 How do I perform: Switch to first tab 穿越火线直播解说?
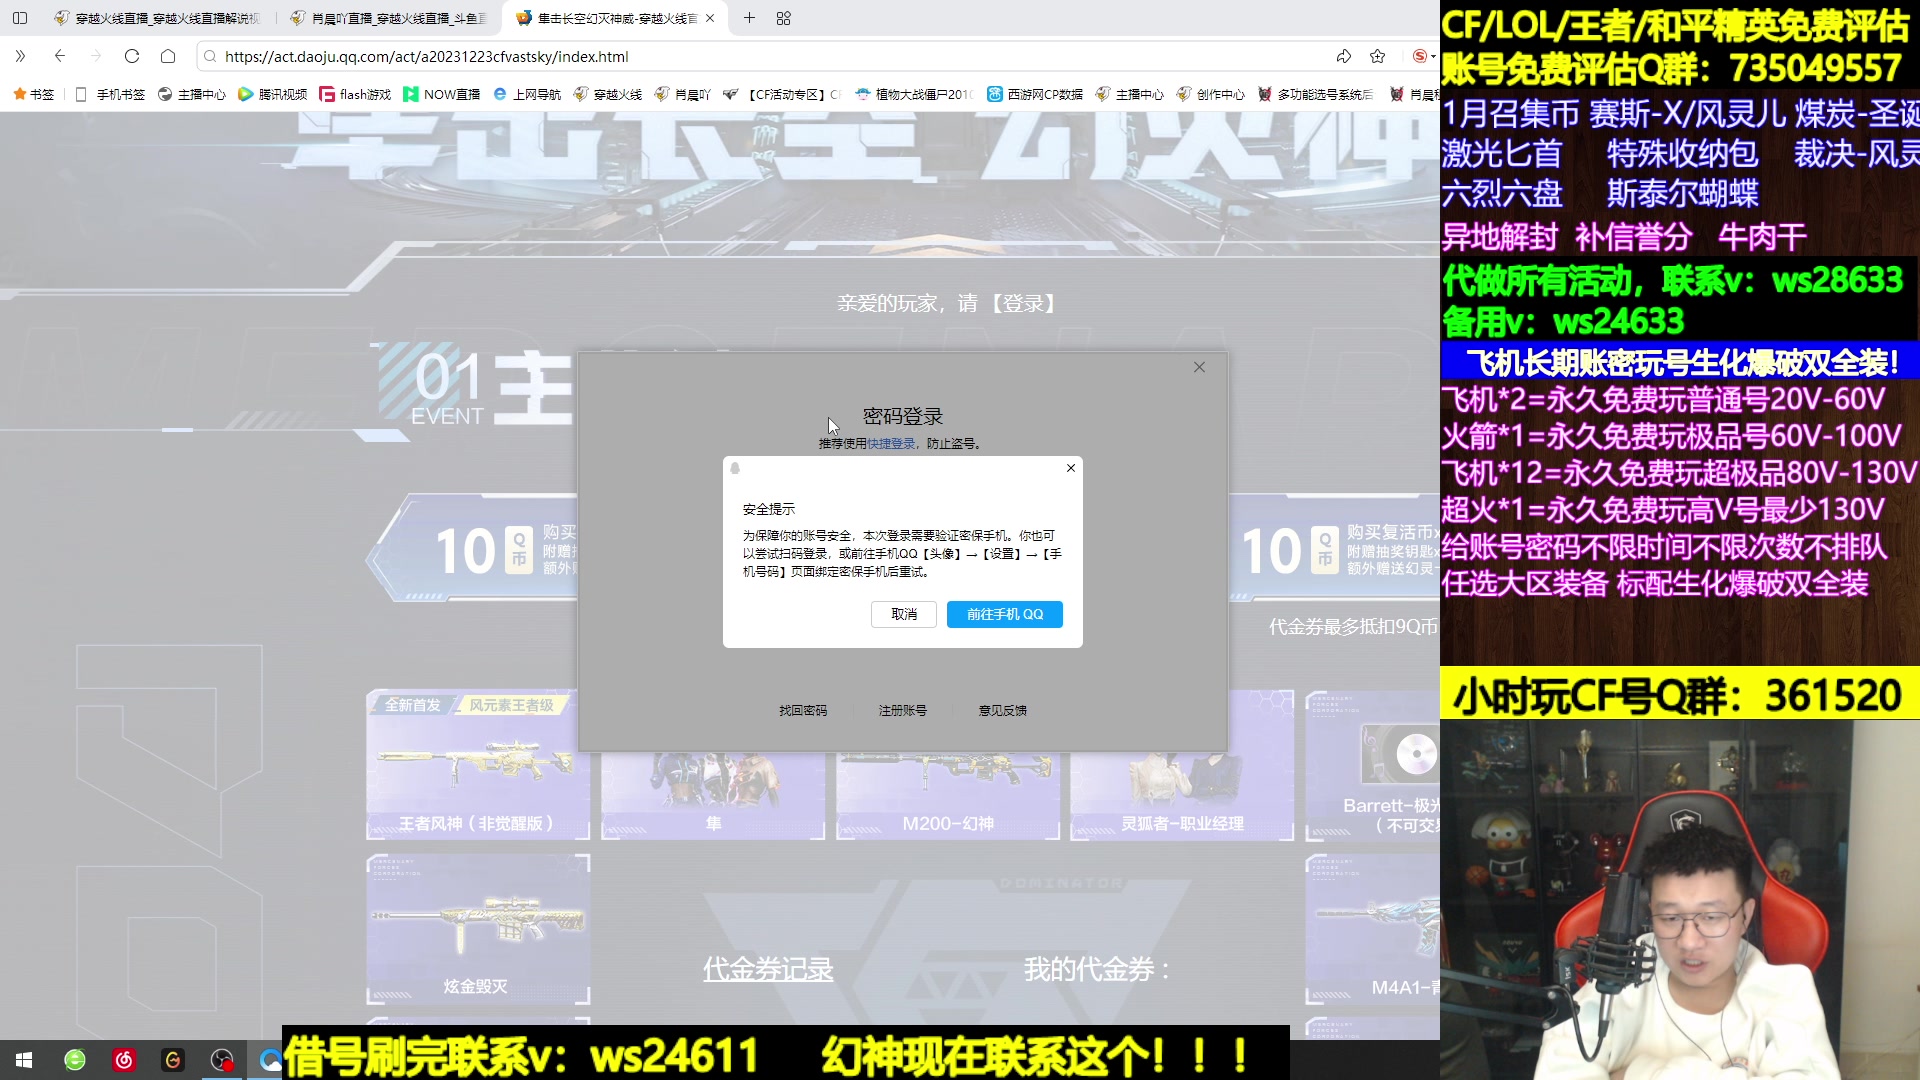click(x=156, y=18)
